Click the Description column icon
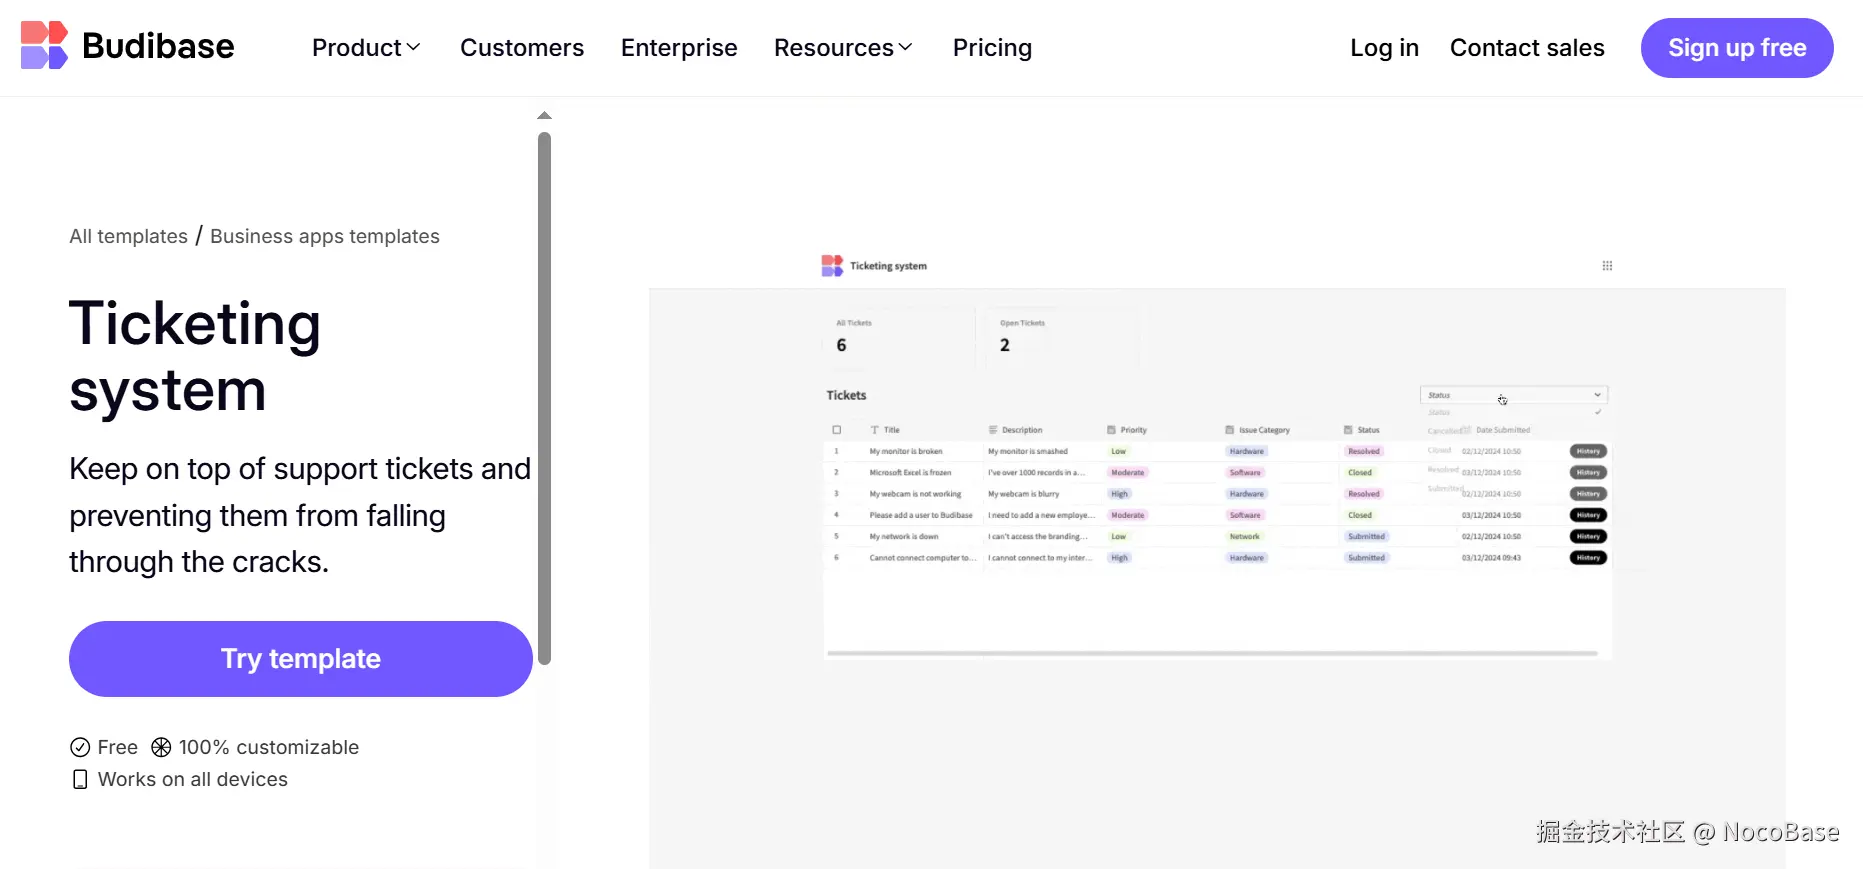The width and height of the screenshot is (1863, 869). pos(993,430)
